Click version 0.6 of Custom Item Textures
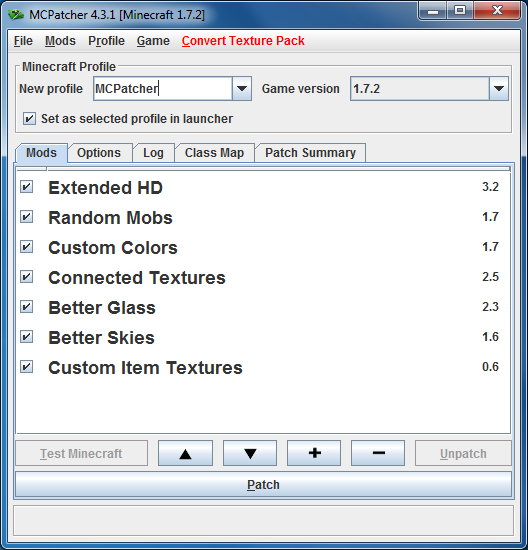 pyautogui.click(x=490, y=367)
